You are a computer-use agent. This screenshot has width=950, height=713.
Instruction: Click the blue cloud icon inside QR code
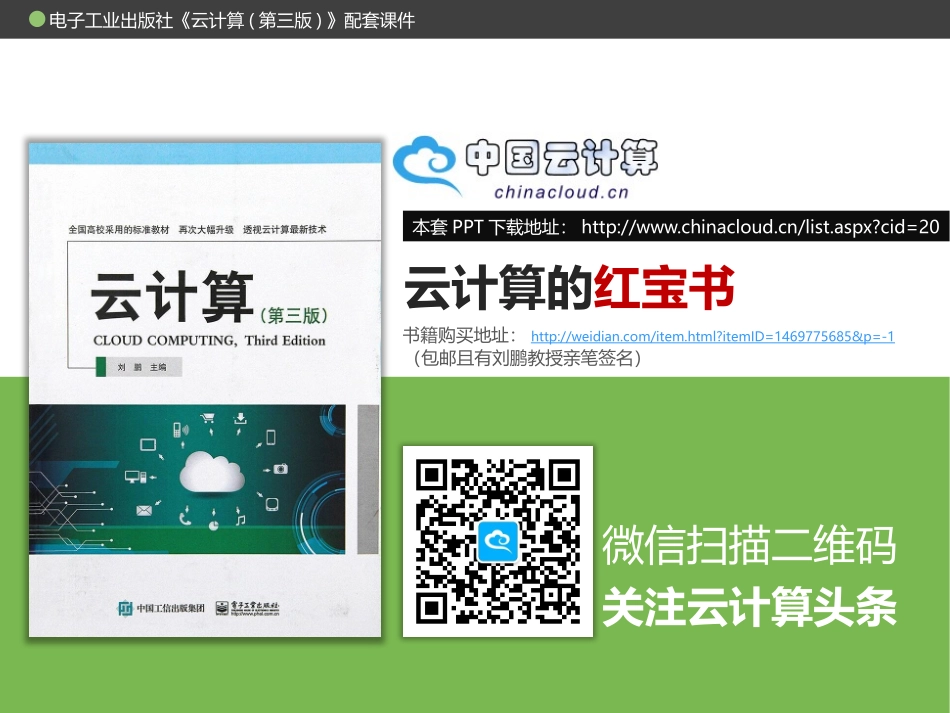[x=498, y=541]
